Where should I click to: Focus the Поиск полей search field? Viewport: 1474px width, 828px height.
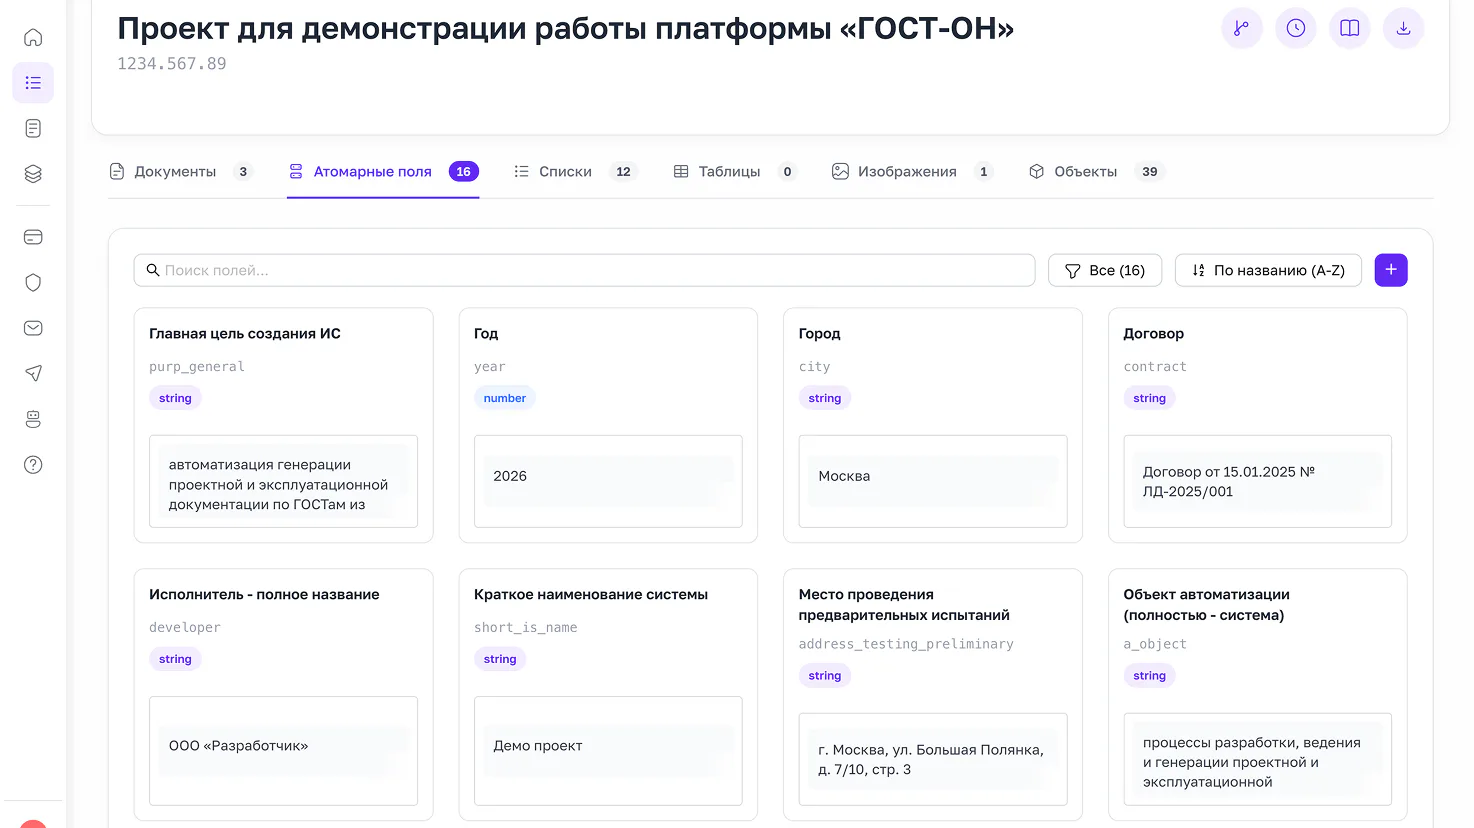584,270
